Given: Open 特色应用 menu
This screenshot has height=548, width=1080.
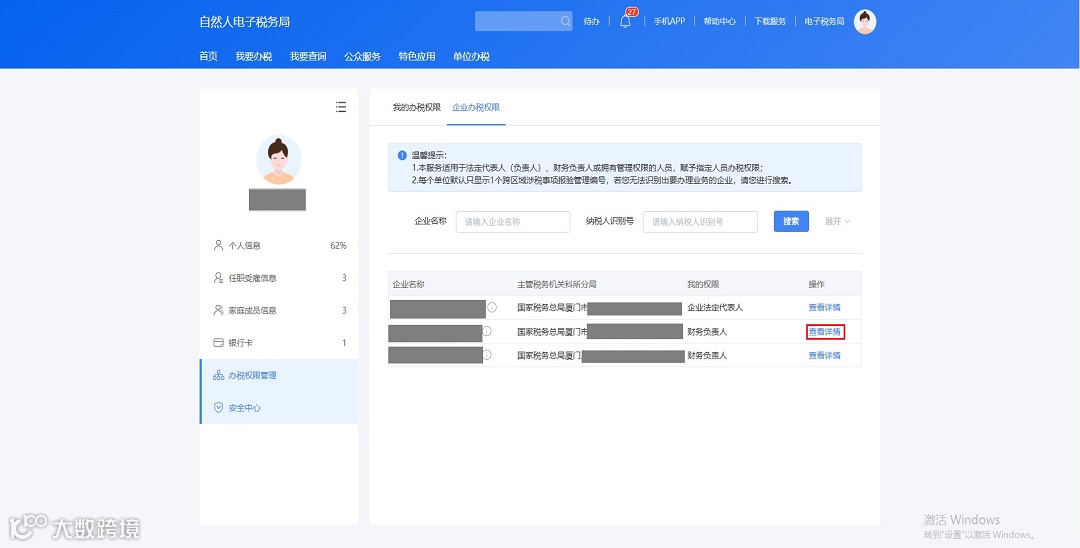Looking at the screenshot, I should point(417,56).
